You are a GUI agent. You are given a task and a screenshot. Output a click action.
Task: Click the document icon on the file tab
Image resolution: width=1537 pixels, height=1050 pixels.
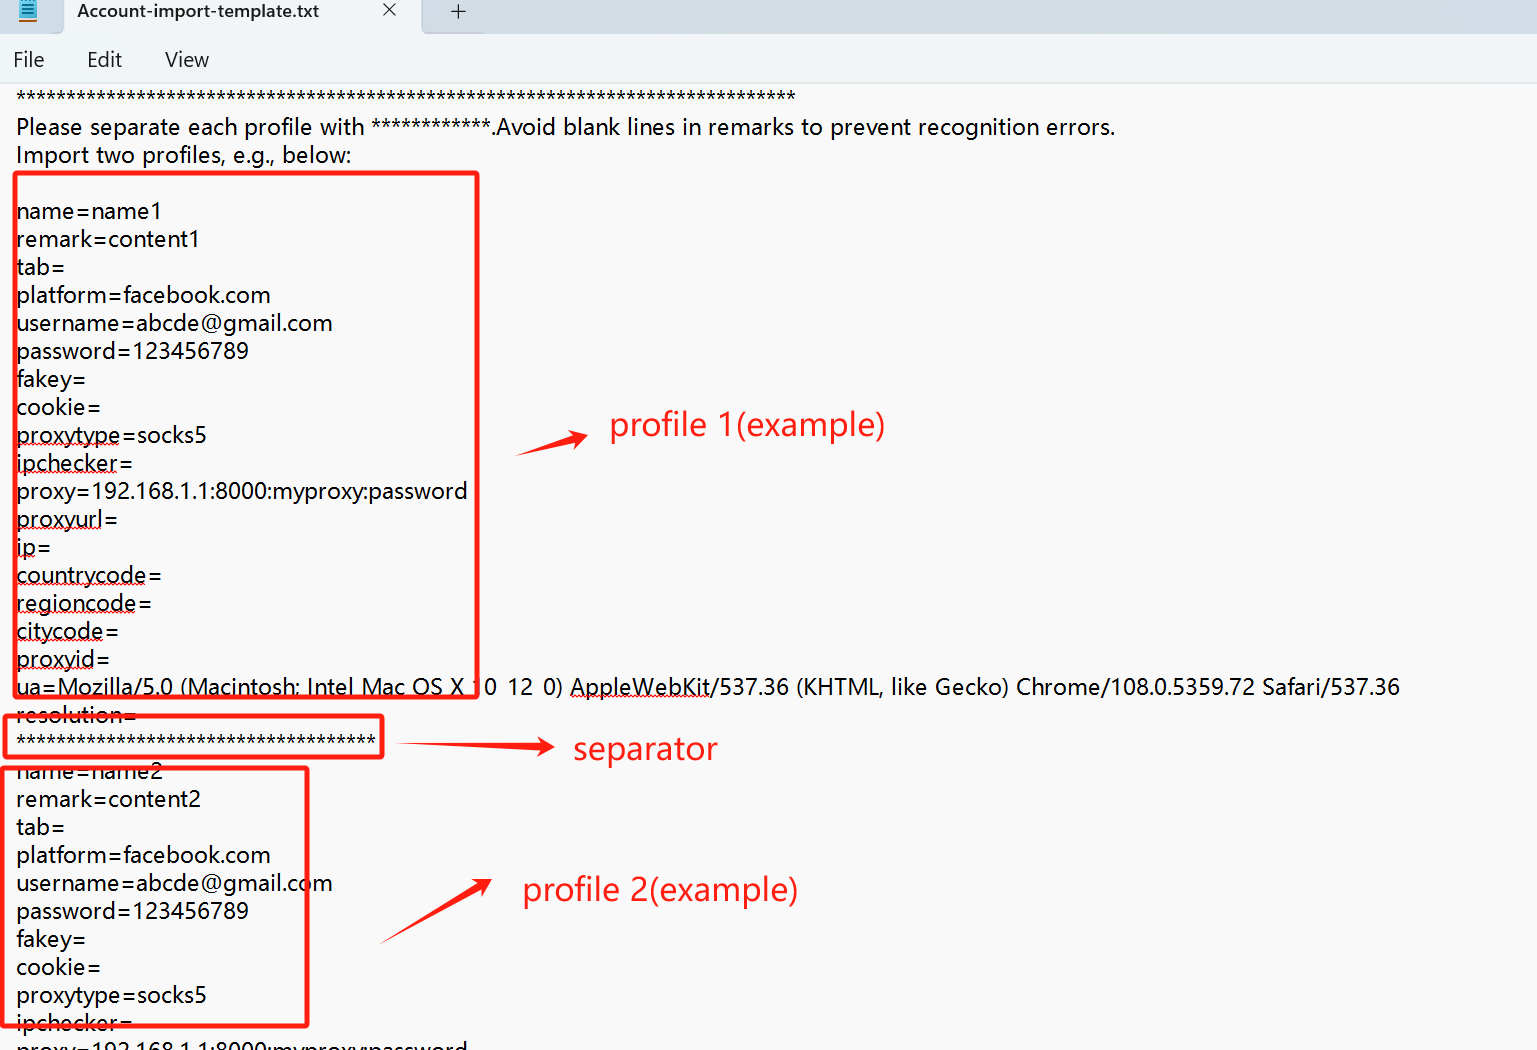pyautogui.click(x=29, y=12)
